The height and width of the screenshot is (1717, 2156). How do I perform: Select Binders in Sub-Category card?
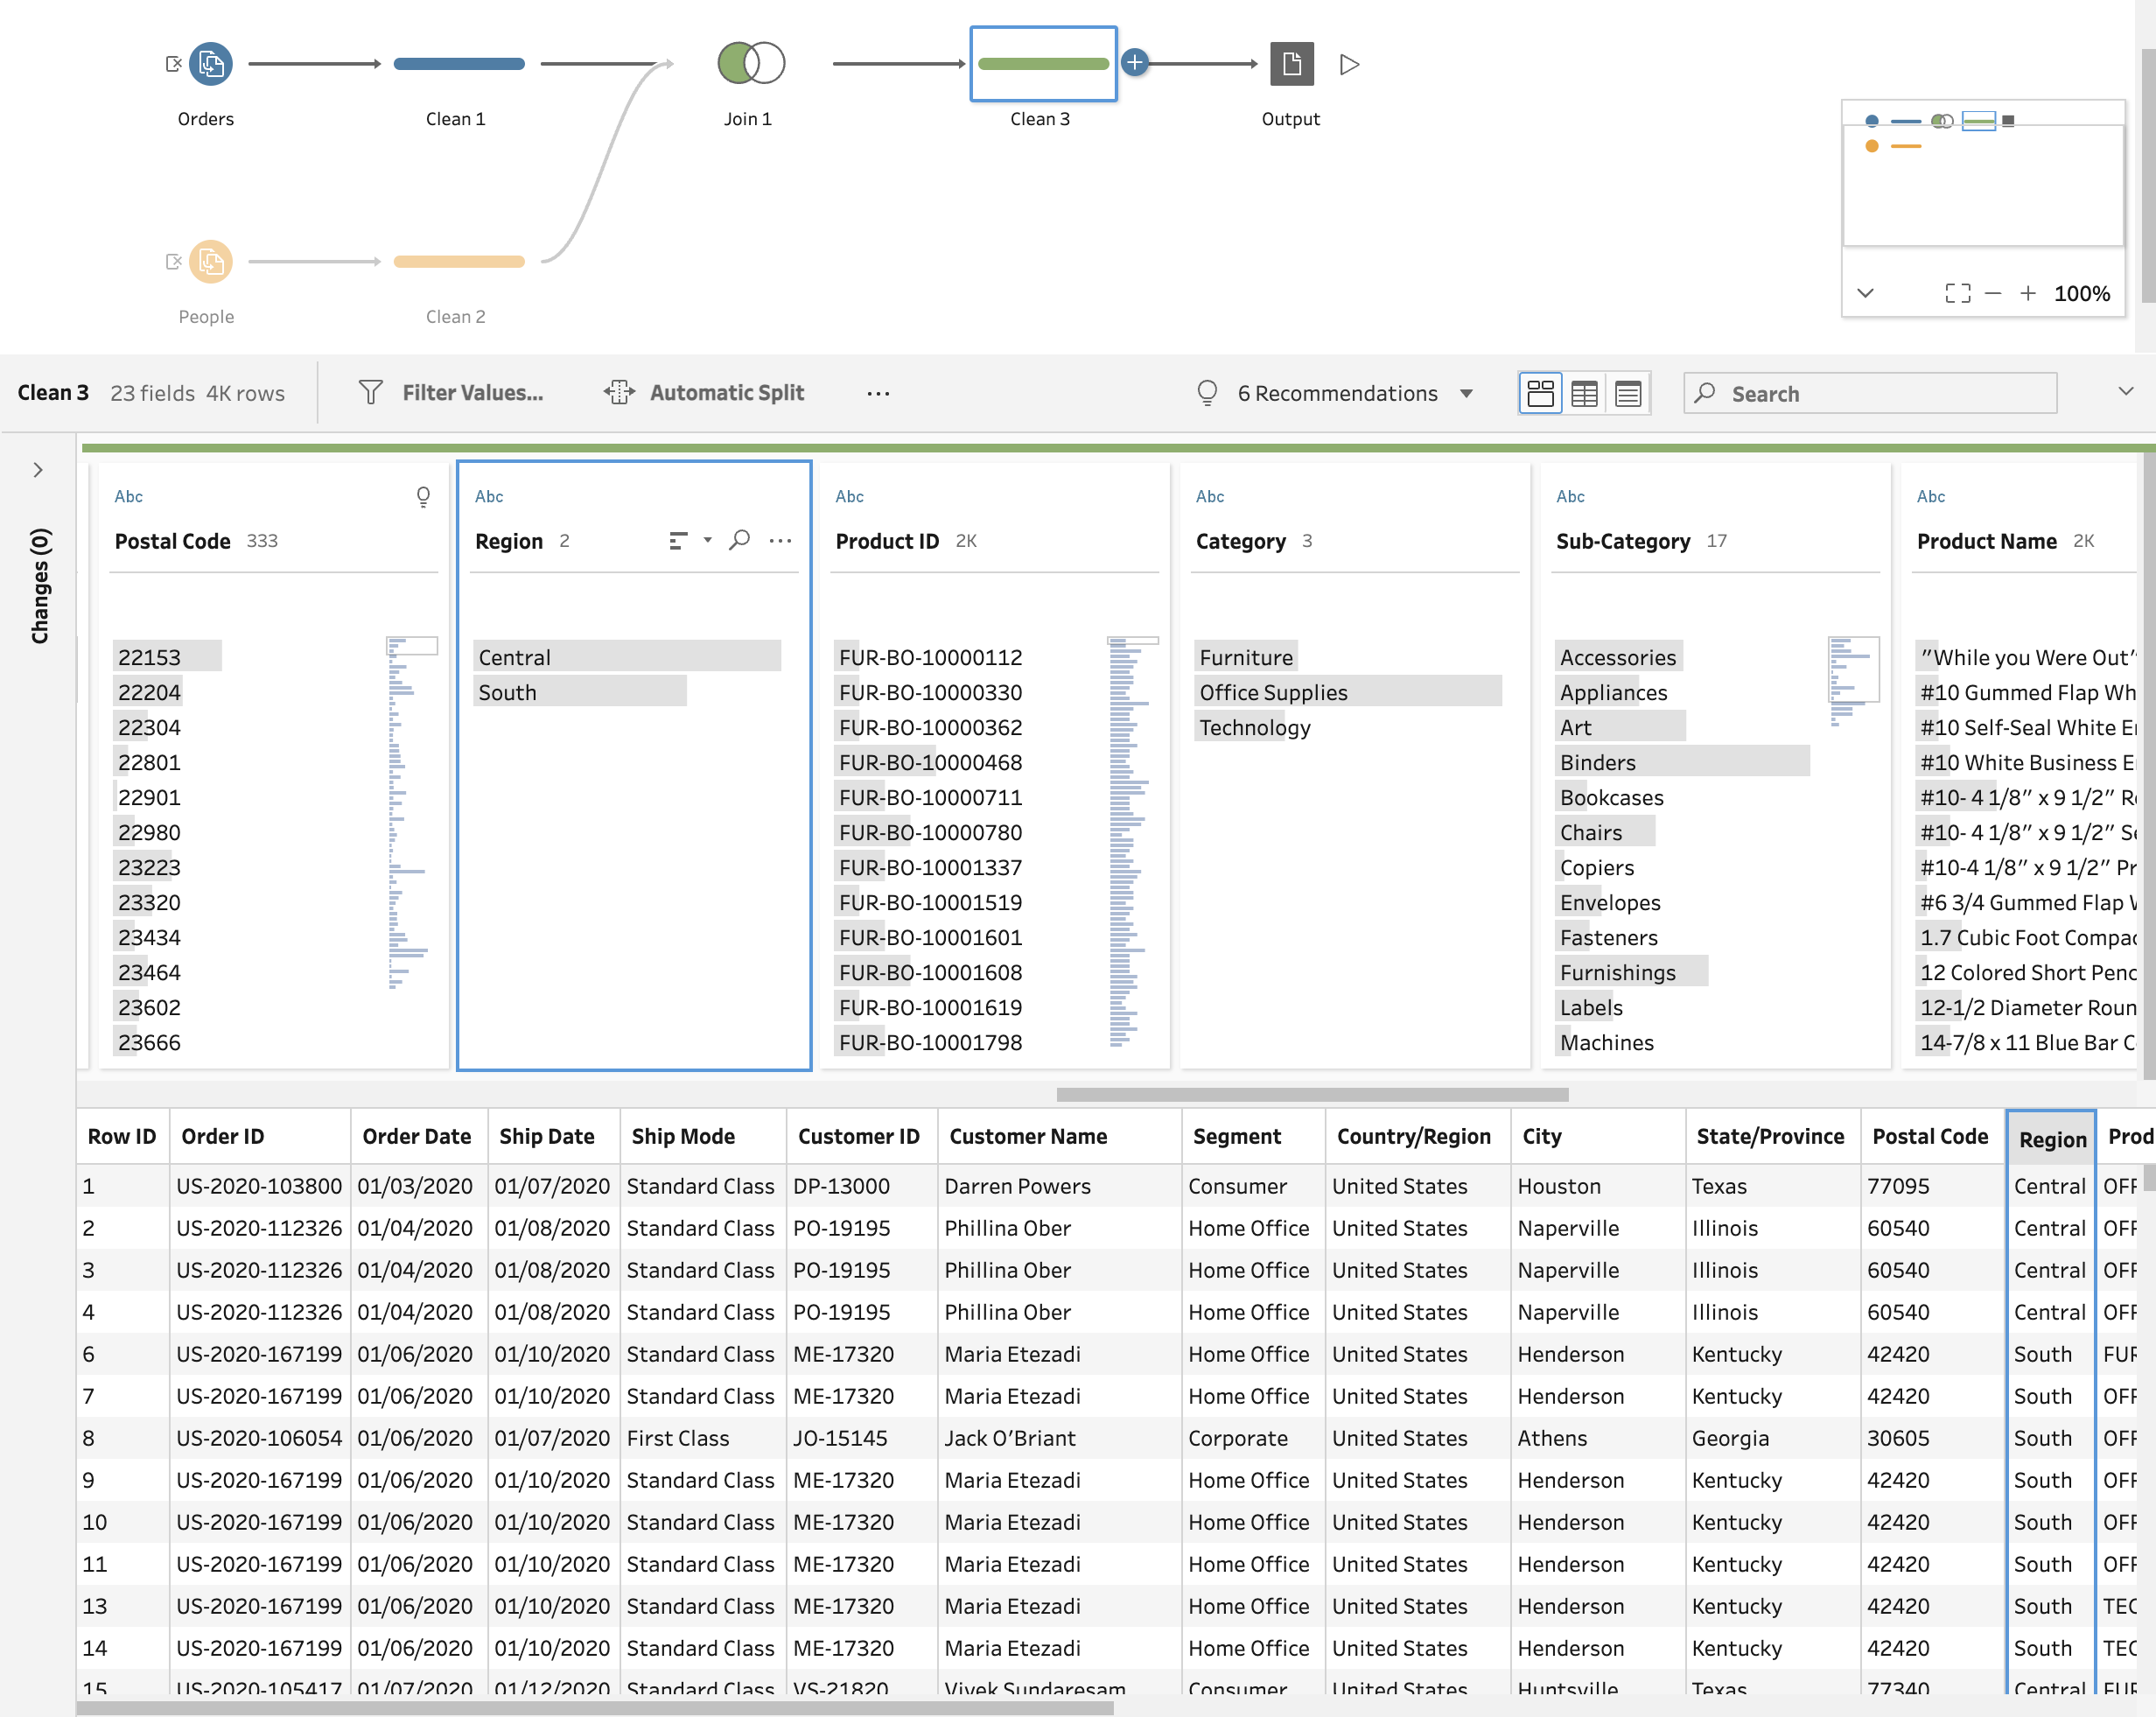pos(1682,762)
